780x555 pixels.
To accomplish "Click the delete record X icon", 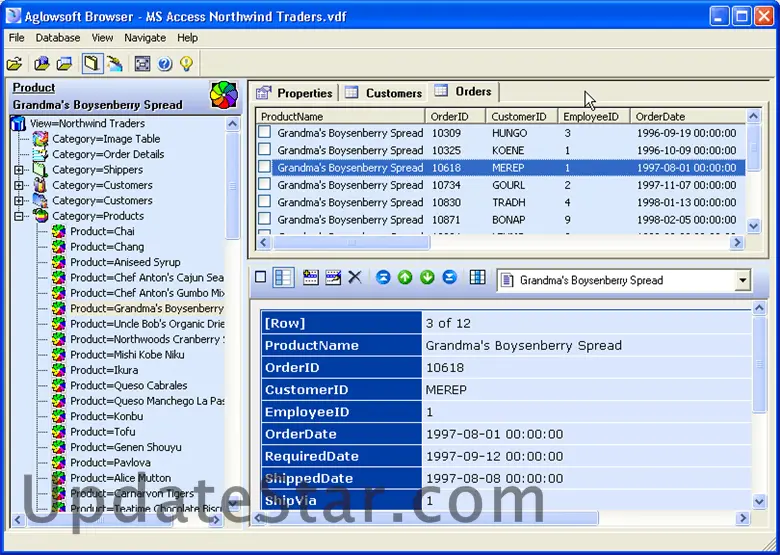I will tap(354, 278).
